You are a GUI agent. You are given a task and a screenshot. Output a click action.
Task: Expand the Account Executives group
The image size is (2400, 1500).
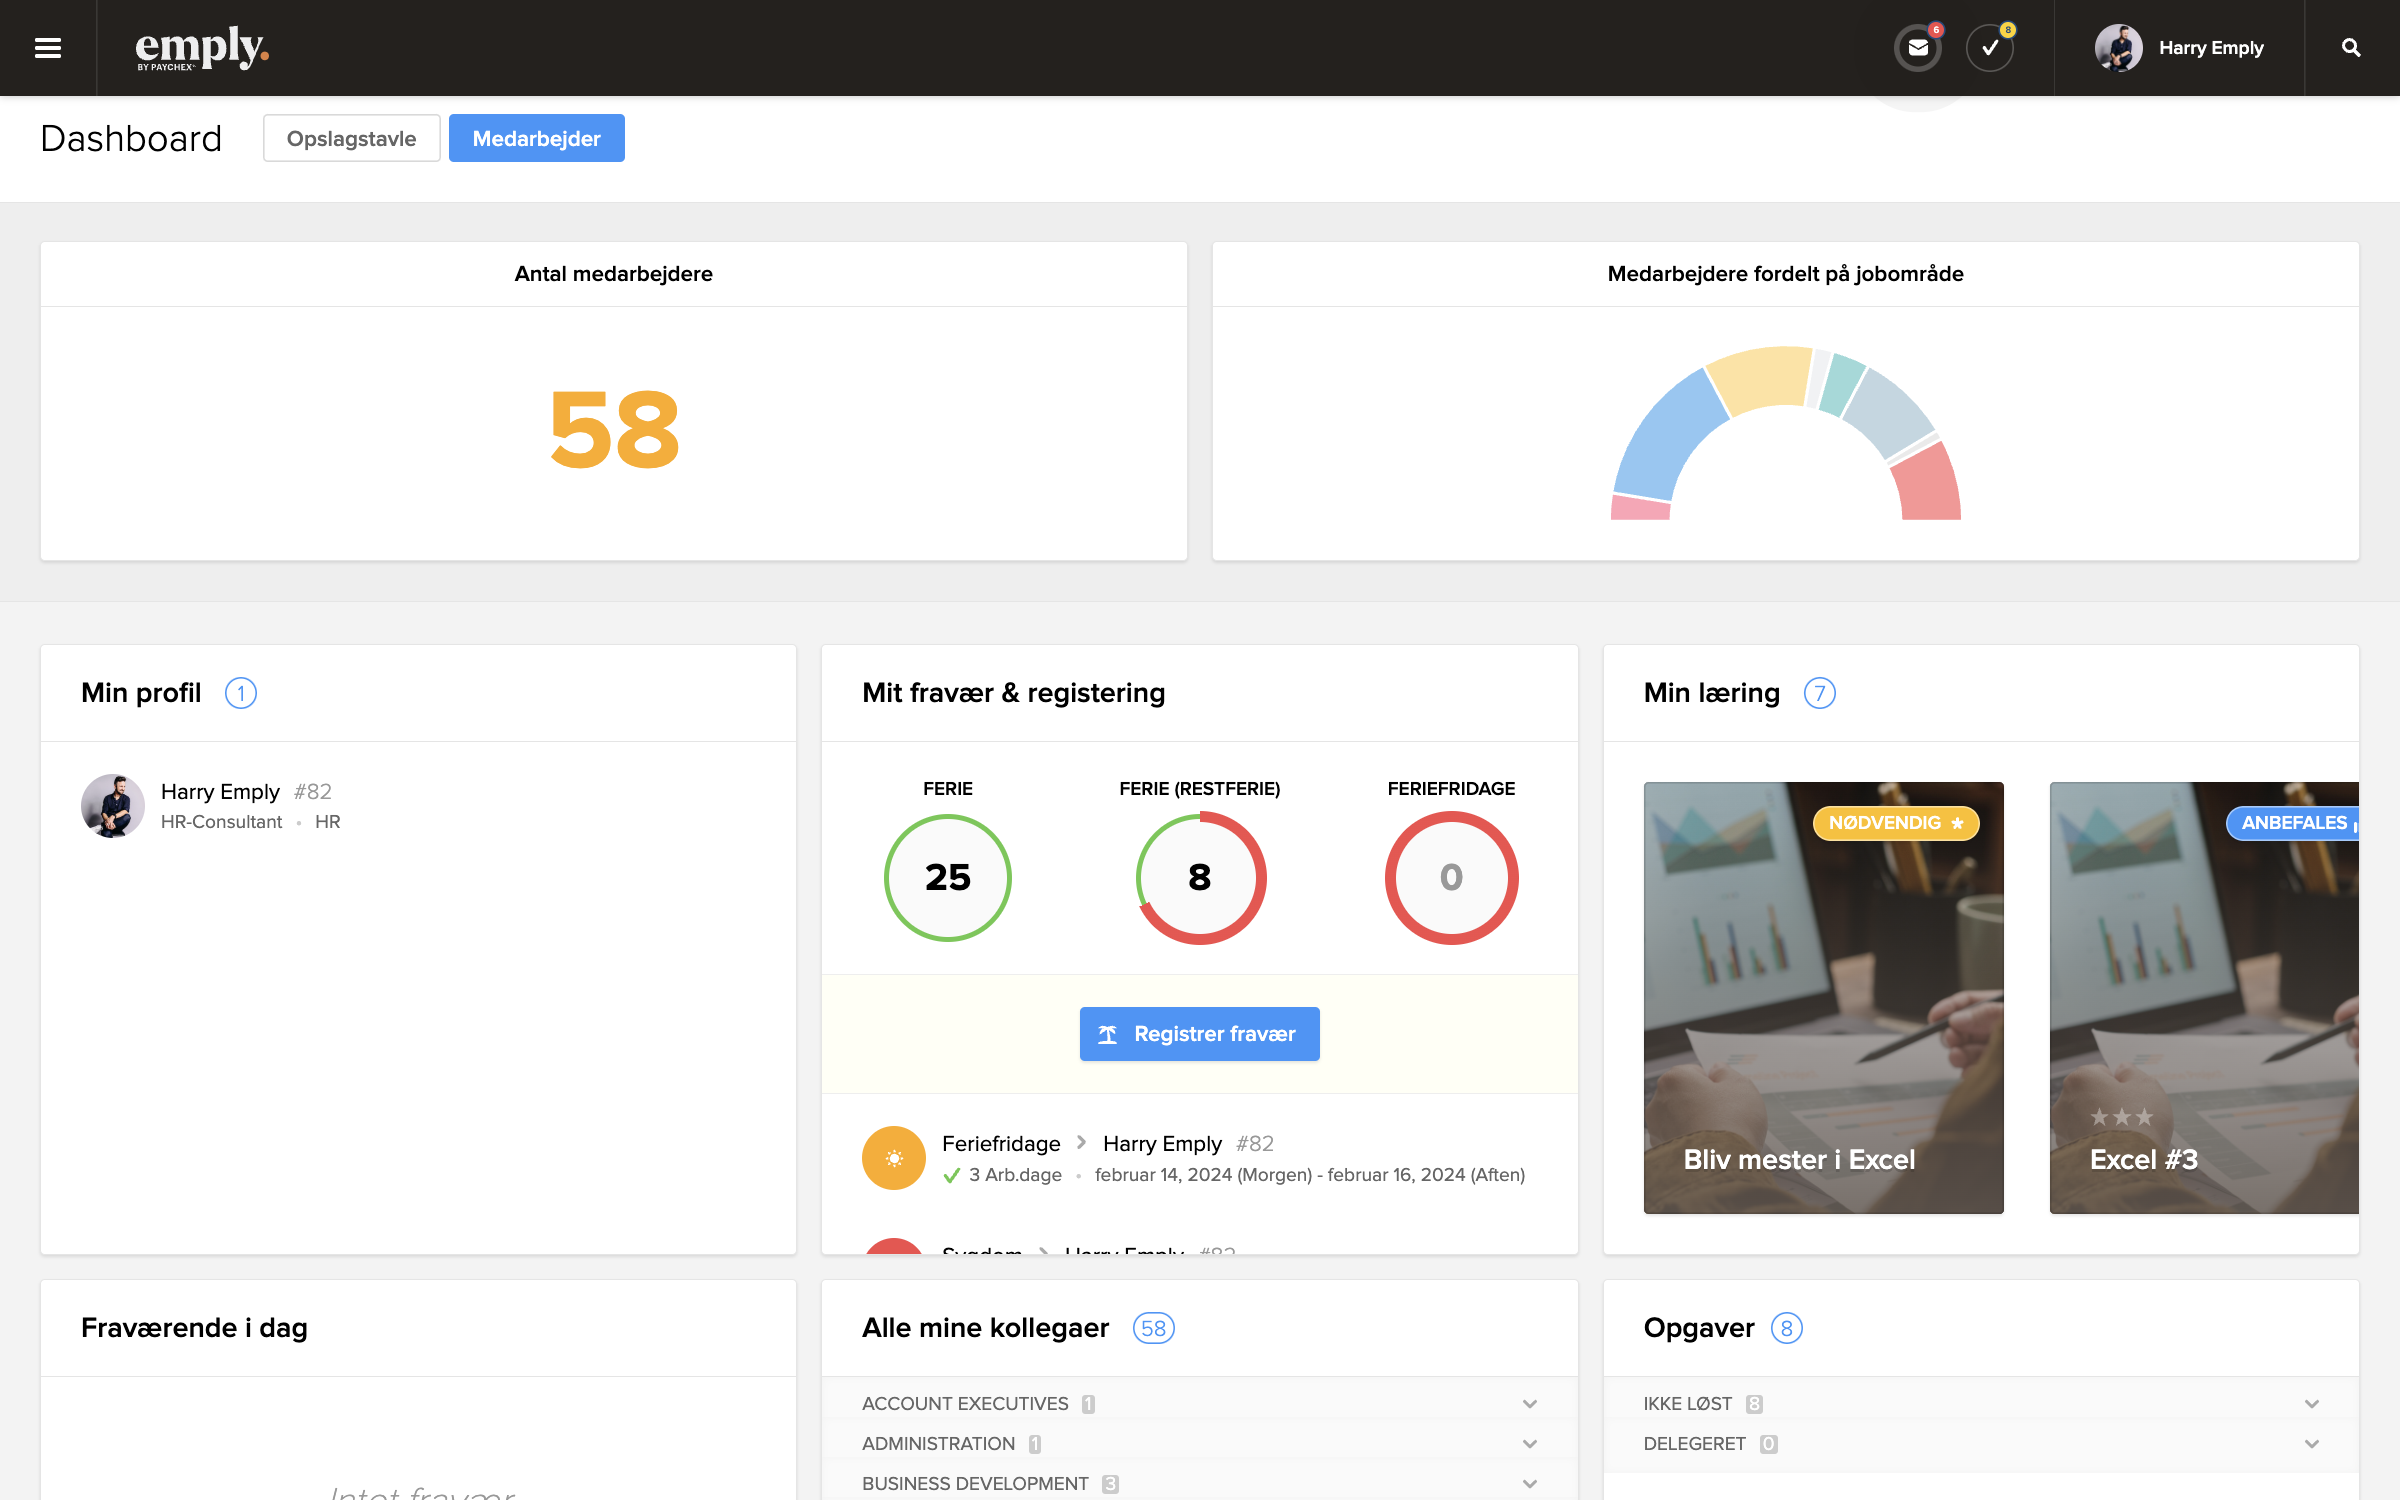(x=1529, y=1404)
